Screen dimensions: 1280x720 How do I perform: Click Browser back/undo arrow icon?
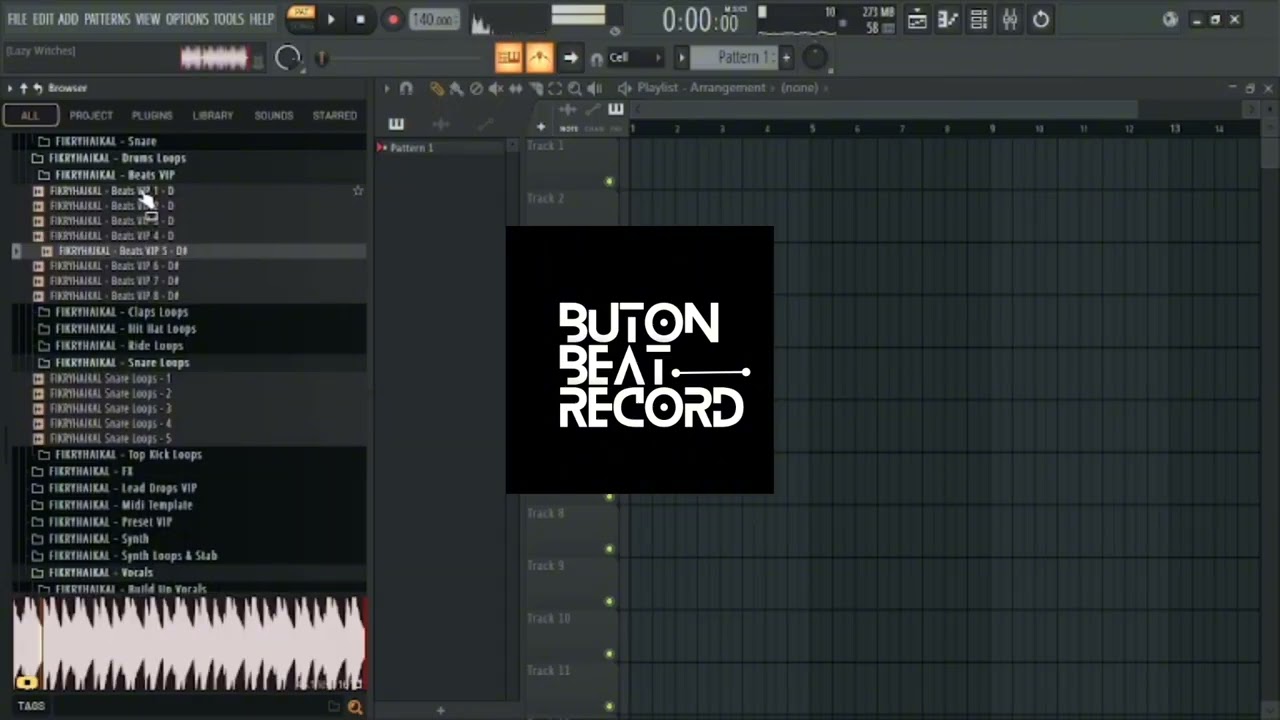tap(38, 88)
